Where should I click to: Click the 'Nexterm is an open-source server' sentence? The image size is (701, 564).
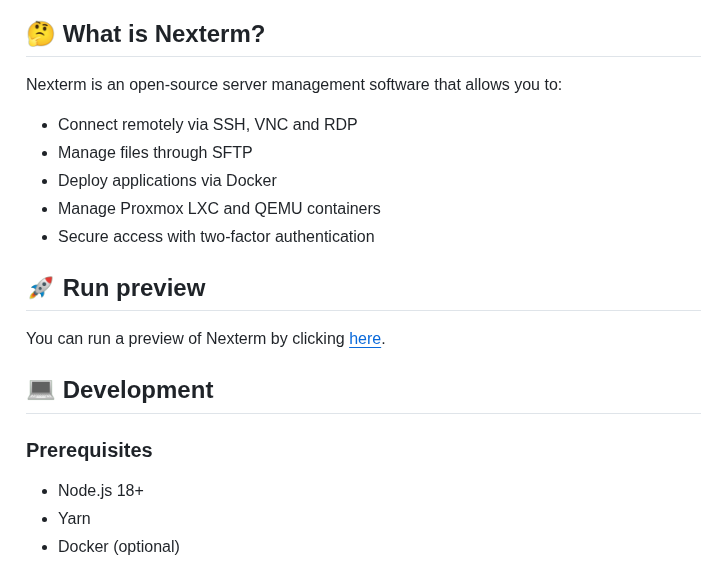294,84
